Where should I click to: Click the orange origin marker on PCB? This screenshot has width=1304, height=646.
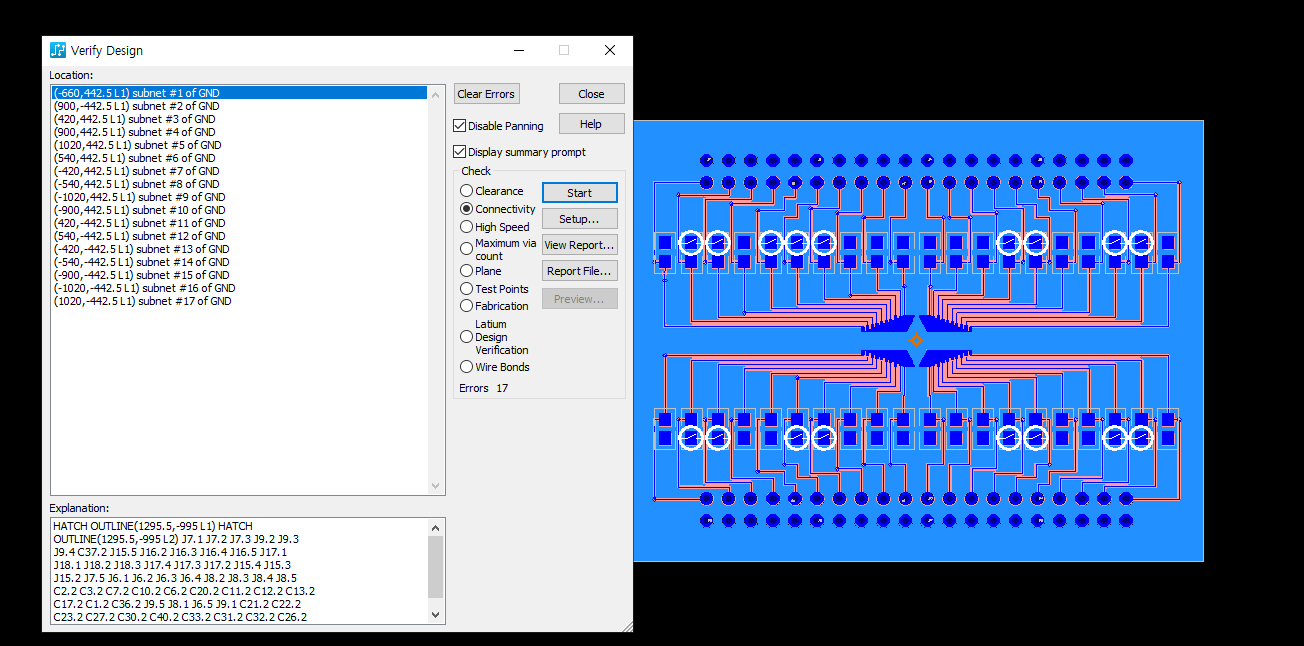click(x=915, y=341)
